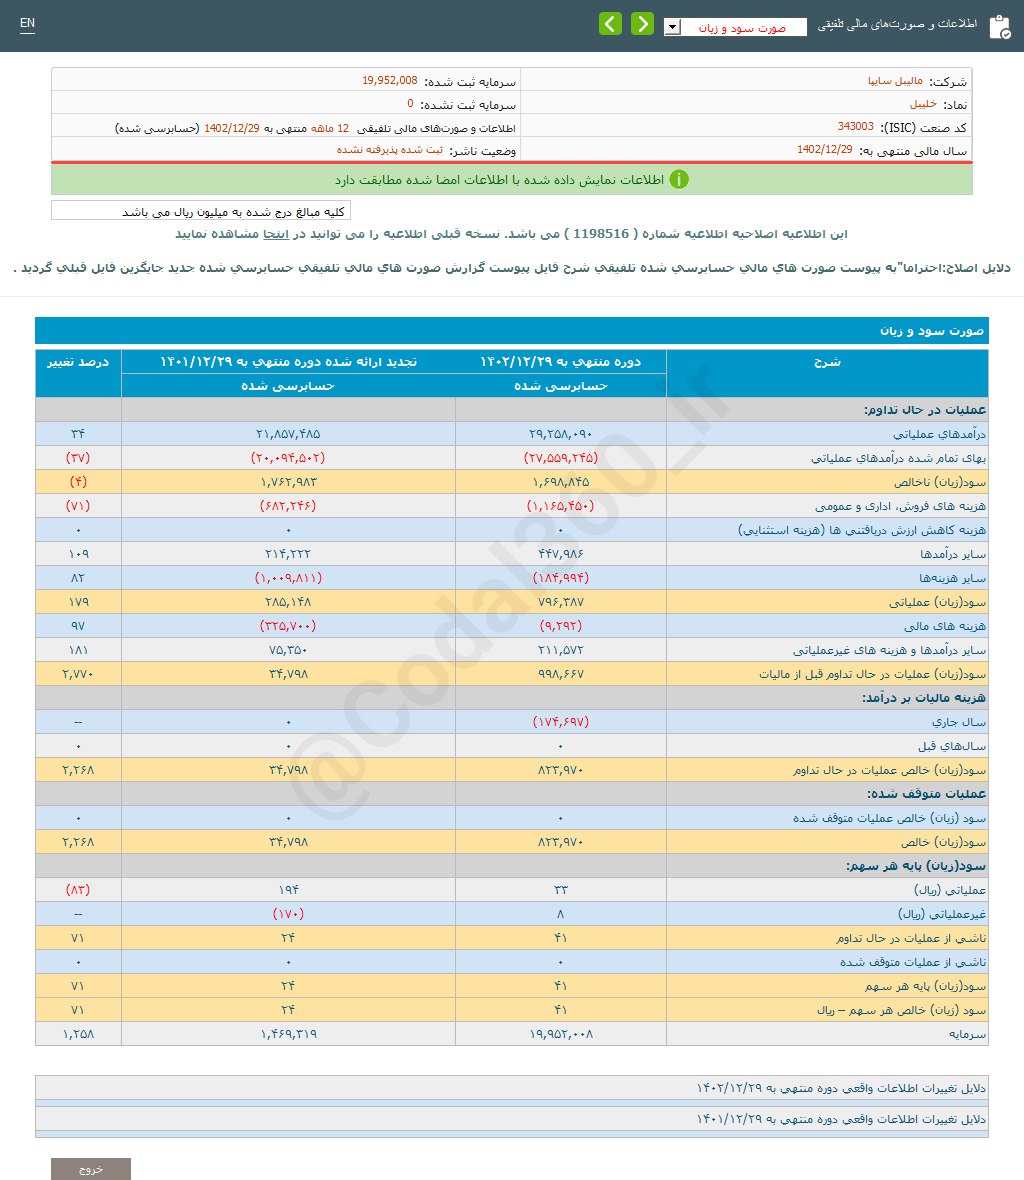Viewport: 1024px width, 1180px height.
Task: Click value (۱۷۰) non-operating EPS prior
Action: [x=288, y=914]
